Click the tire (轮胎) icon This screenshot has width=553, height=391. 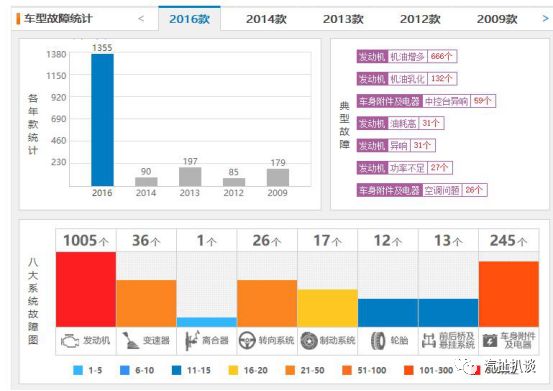click(x=378, y=341)
